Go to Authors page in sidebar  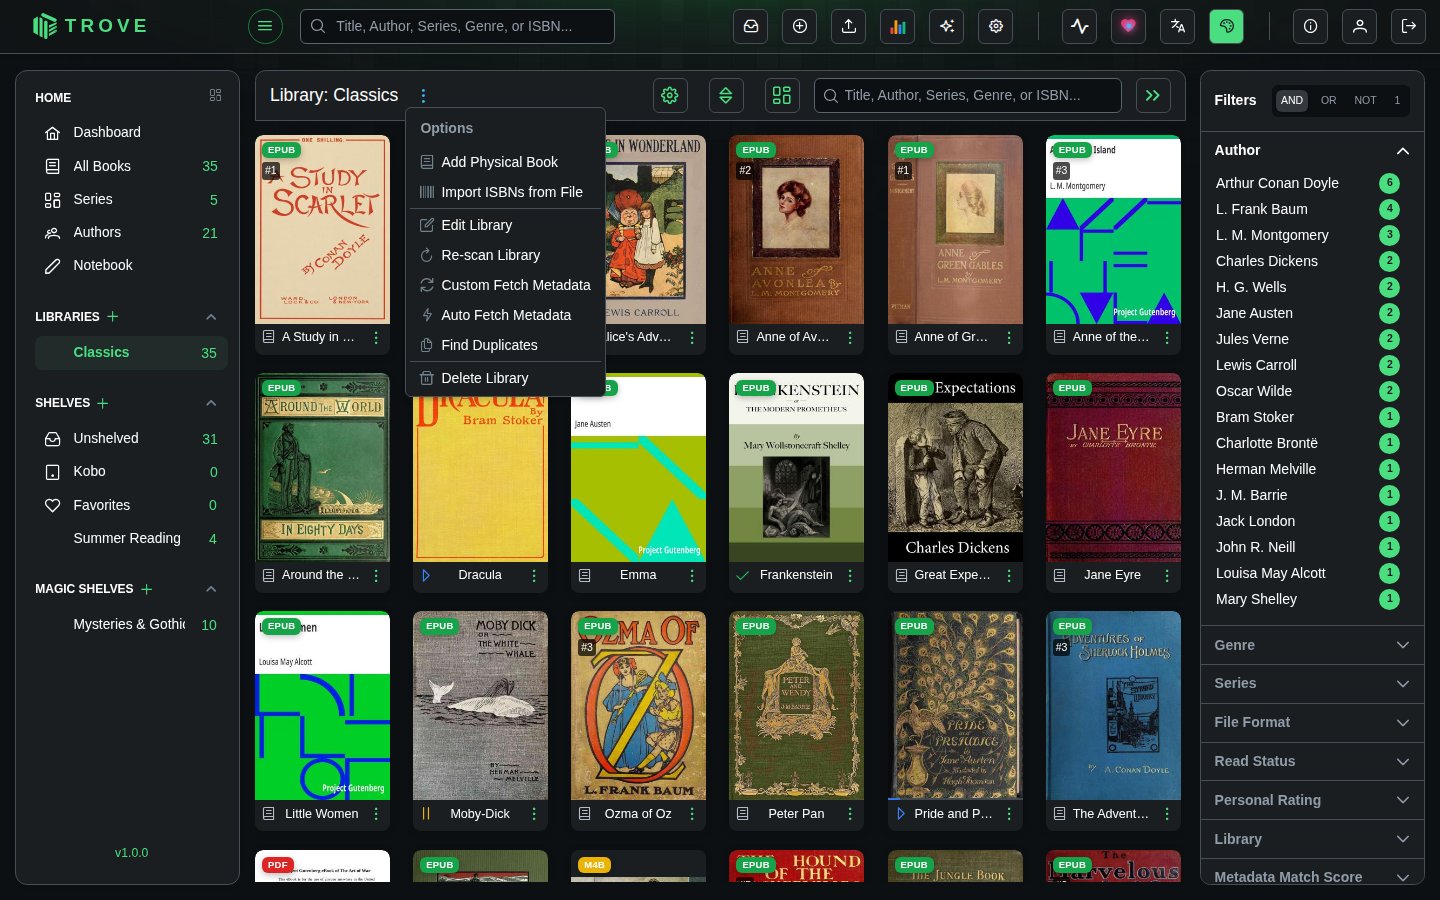tap(131, 232)
